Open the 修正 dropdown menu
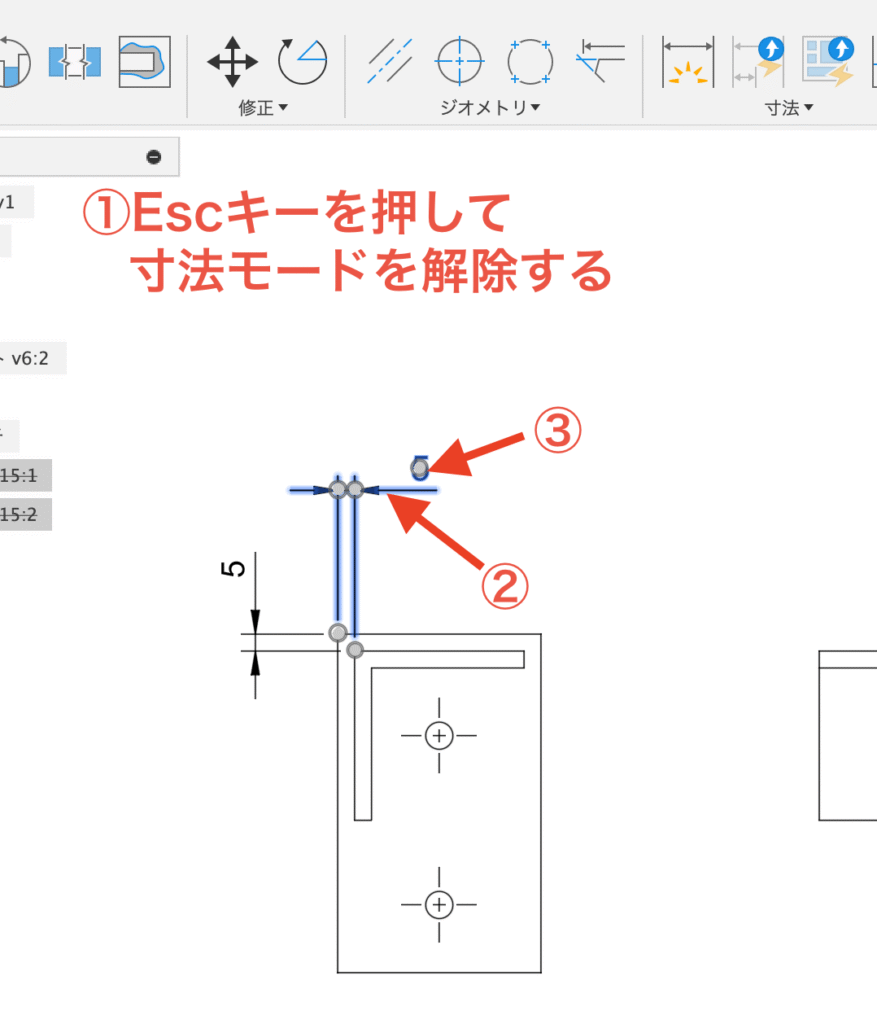The image size is (877, 1024). [x=262, y=108]
